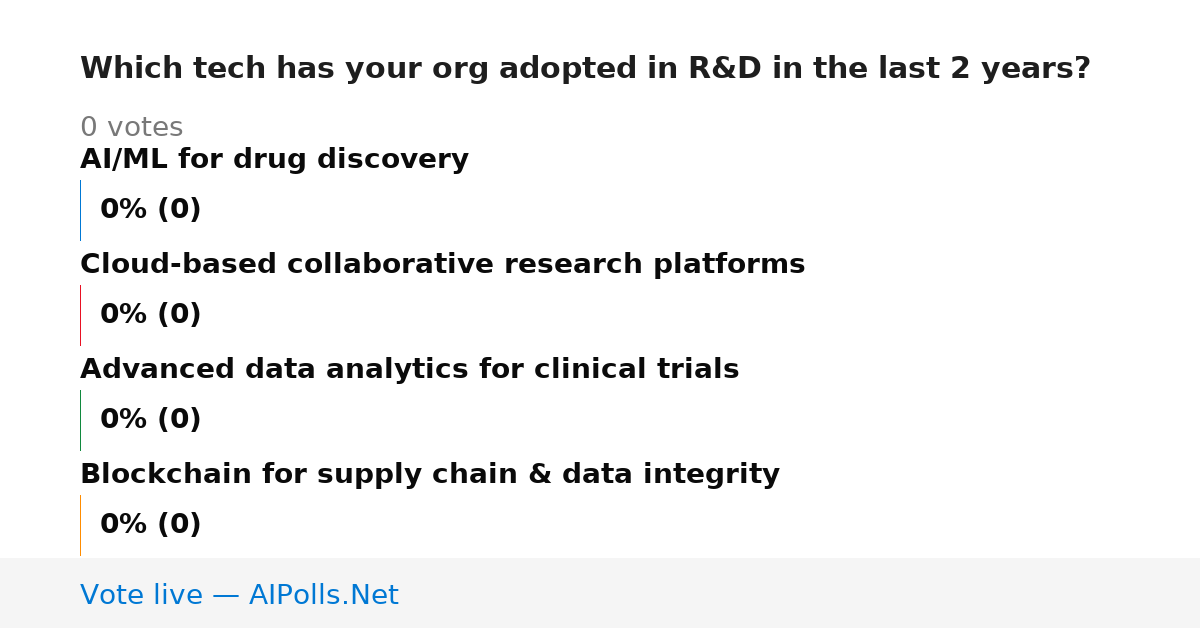Click the poll question title

585,69
